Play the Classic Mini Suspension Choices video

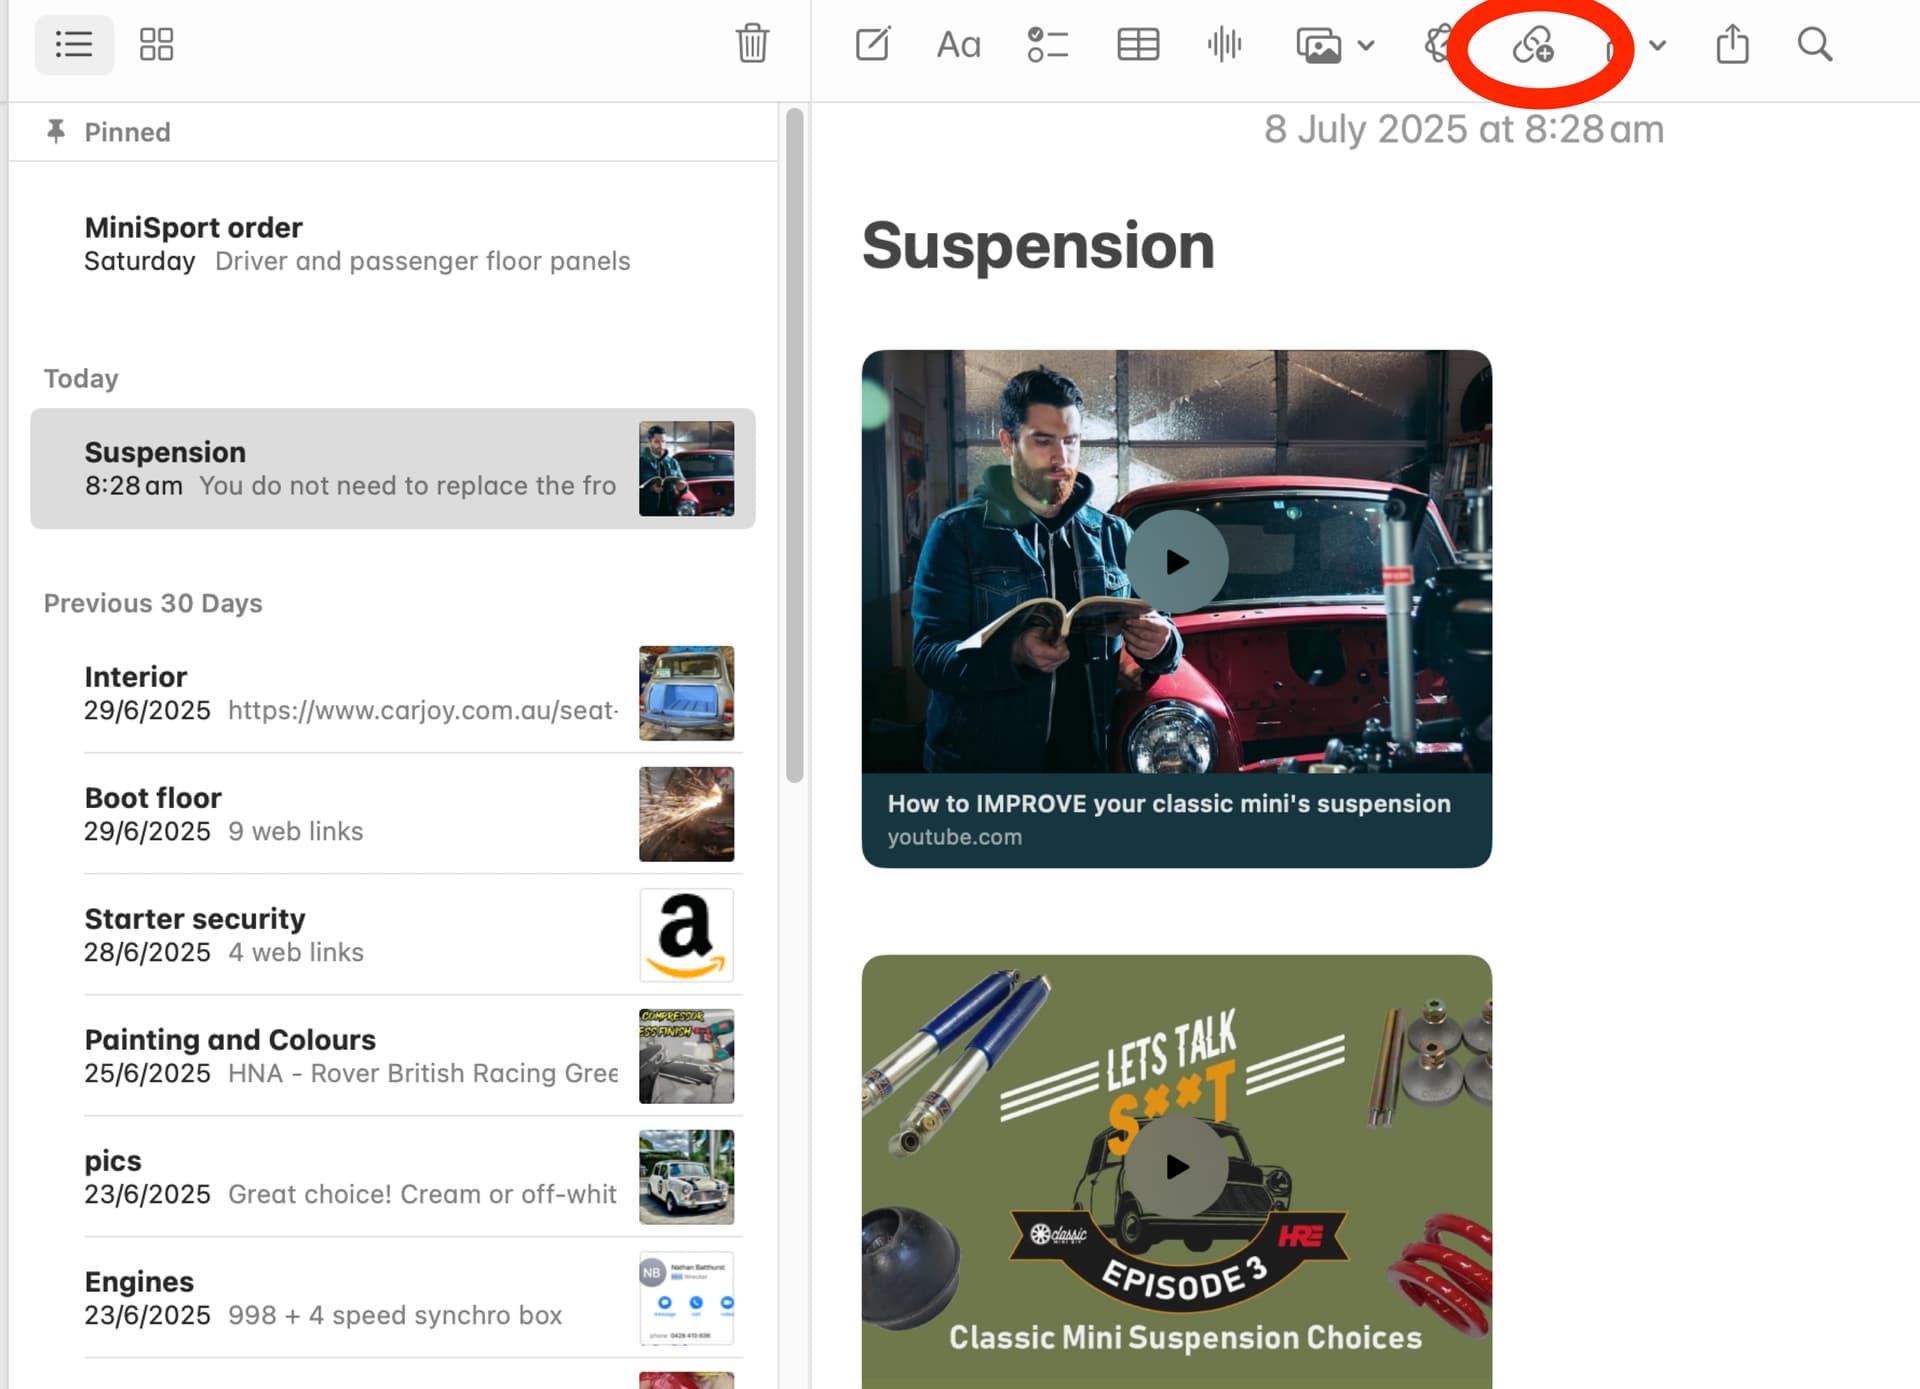point(1177,1166)
